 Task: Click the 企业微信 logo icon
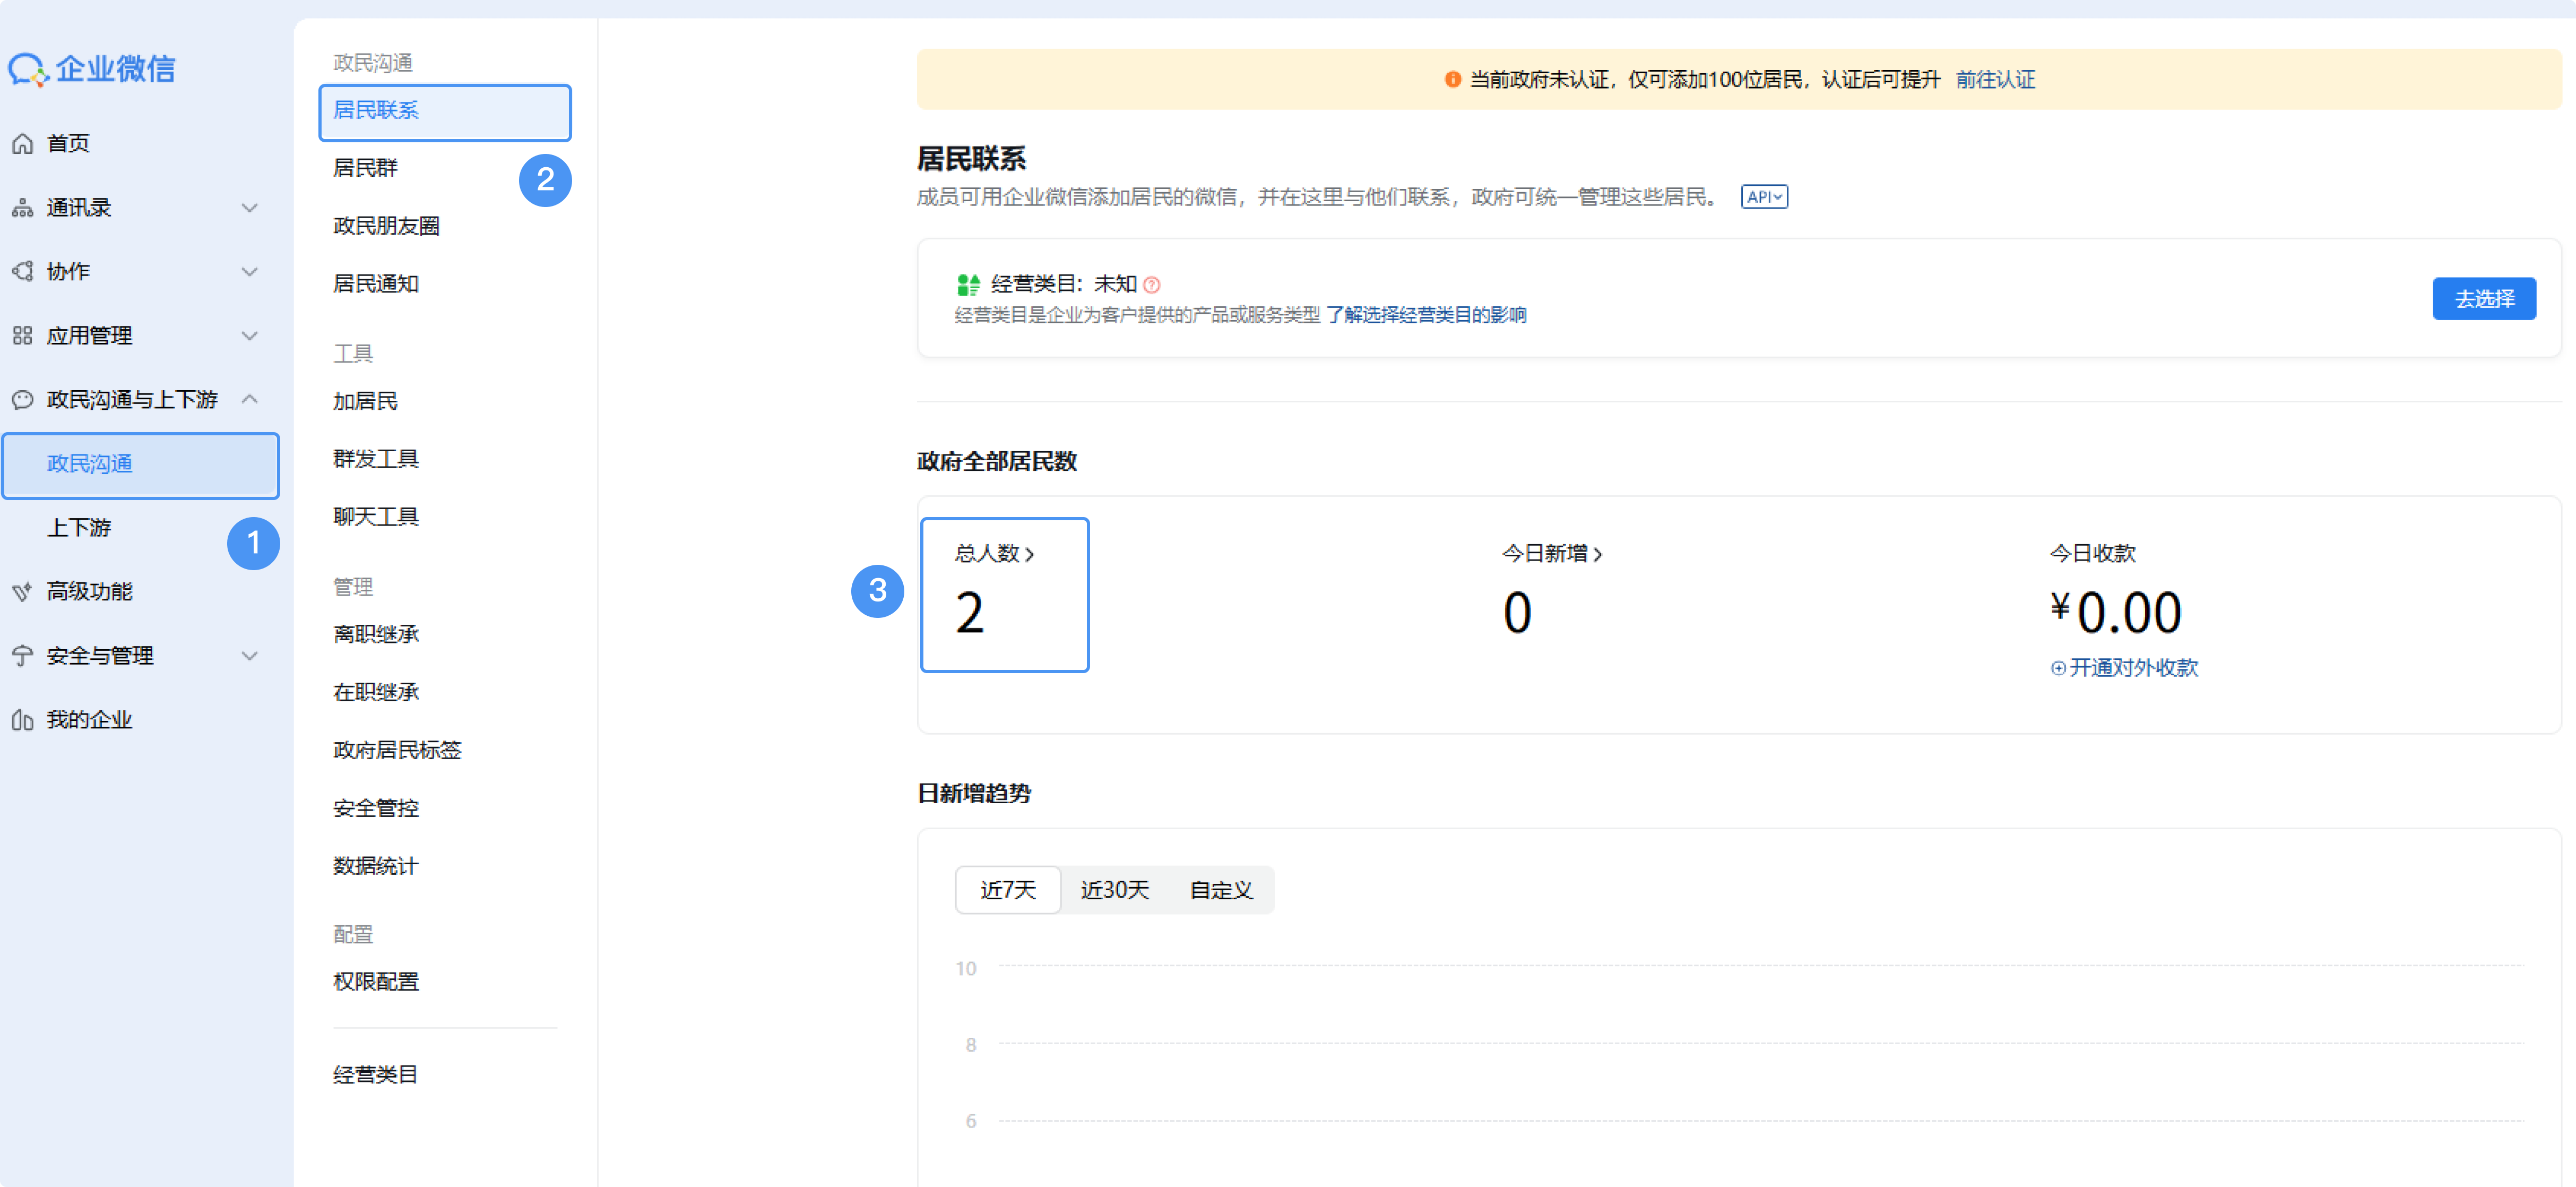click(x=28, y=69)
